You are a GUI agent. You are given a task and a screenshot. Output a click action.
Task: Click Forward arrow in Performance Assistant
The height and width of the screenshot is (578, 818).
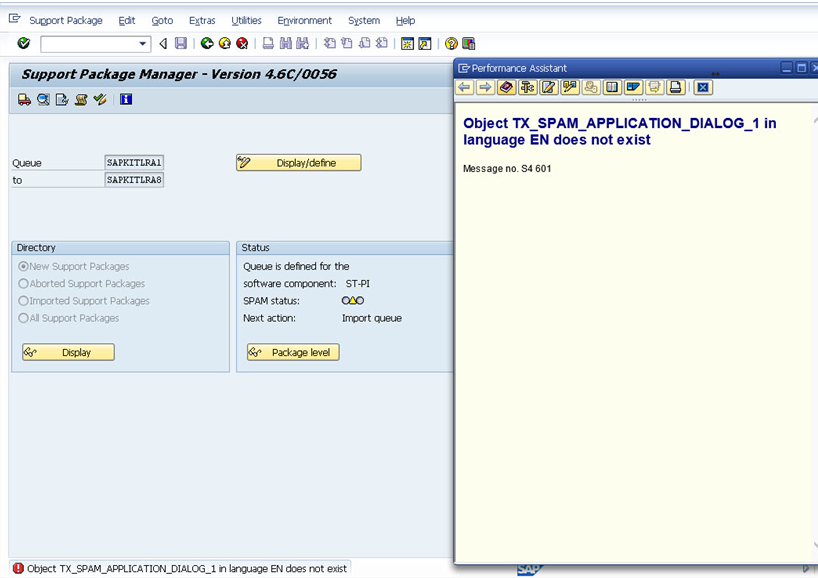(x=485, y=87)
